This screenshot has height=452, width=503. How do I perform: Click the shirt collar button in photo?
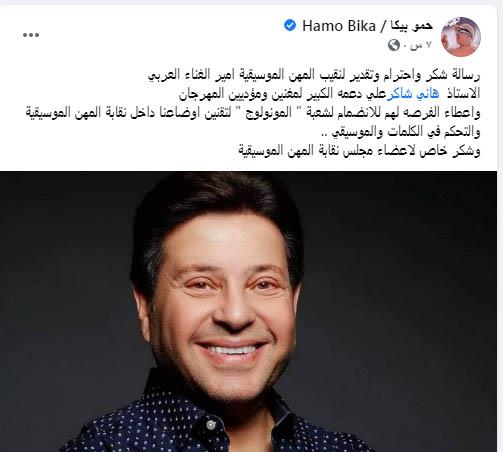[x=210, y=424]
